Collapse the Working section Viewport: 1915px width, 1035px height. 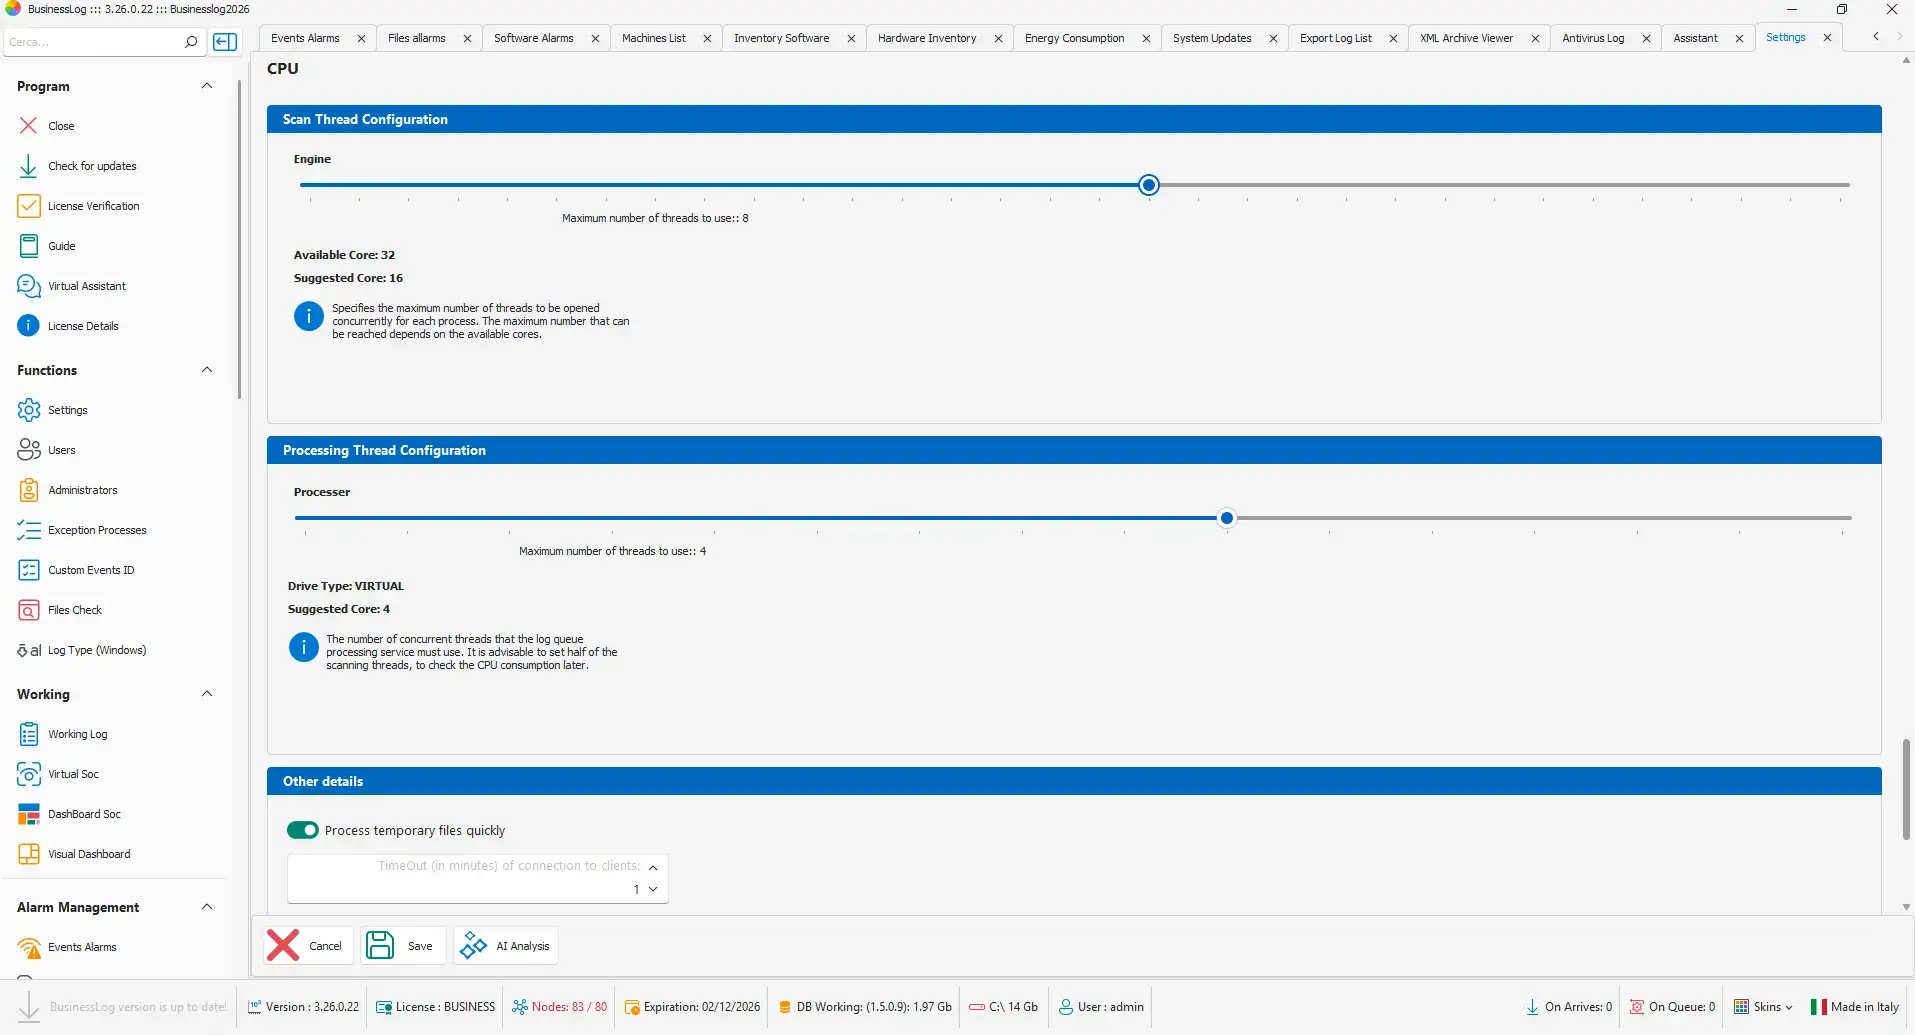(x=207, y=694)
